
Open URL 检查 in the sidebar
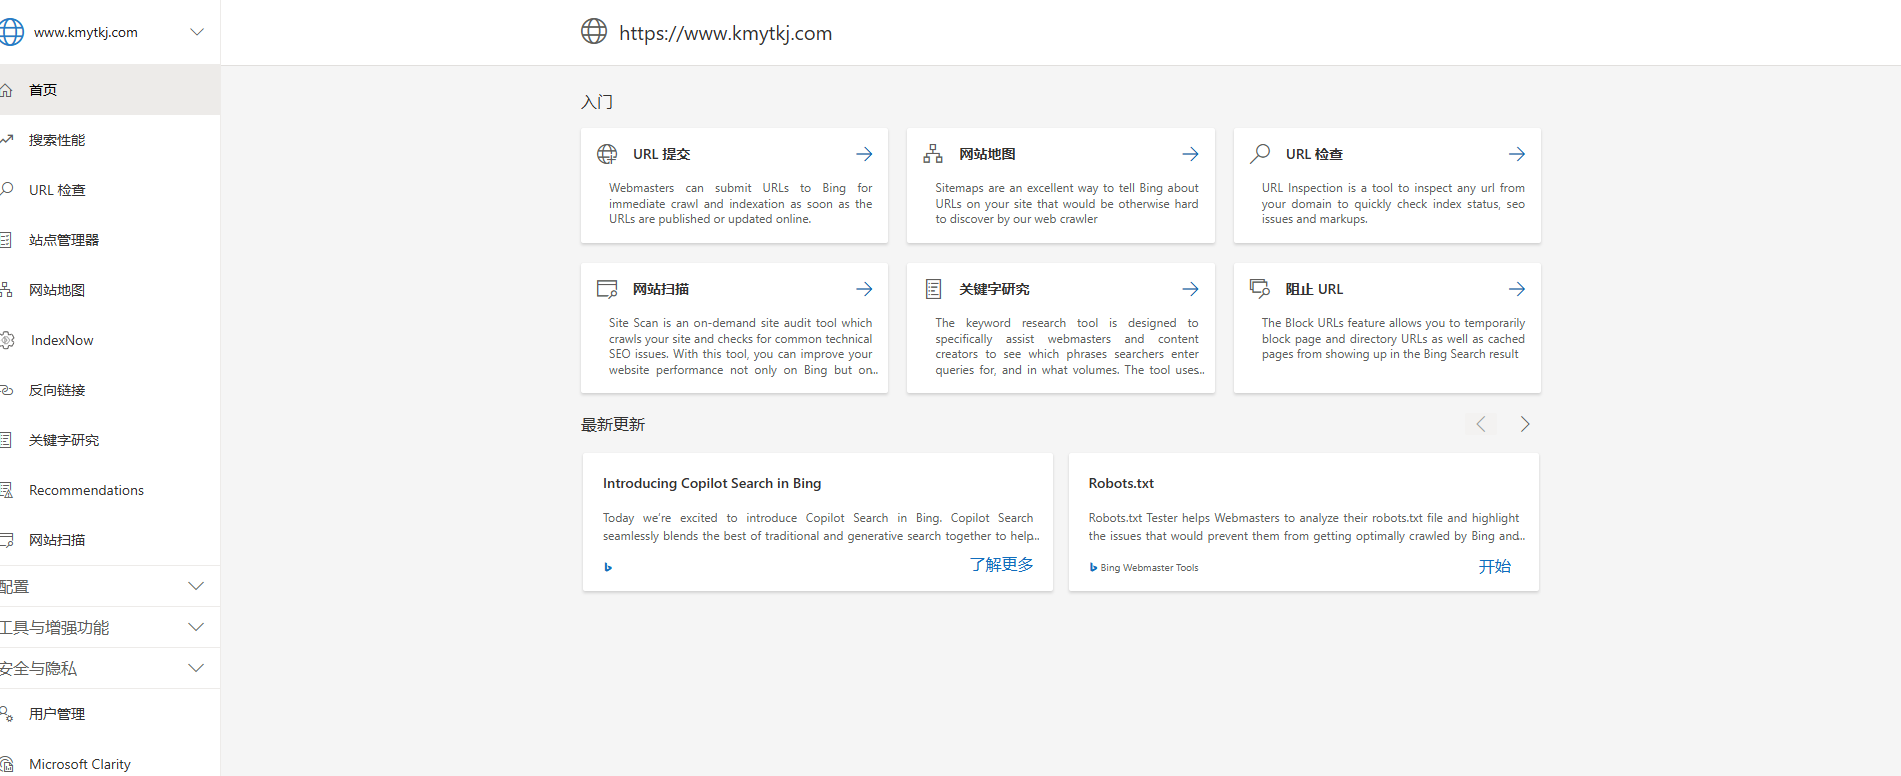tap(110, 190)
